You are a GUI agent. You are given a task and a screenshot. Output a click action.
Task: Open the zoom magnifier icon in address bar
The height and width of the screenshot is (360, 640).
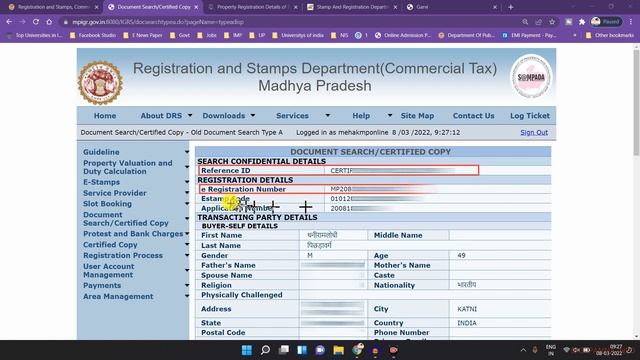click(525, 22)
